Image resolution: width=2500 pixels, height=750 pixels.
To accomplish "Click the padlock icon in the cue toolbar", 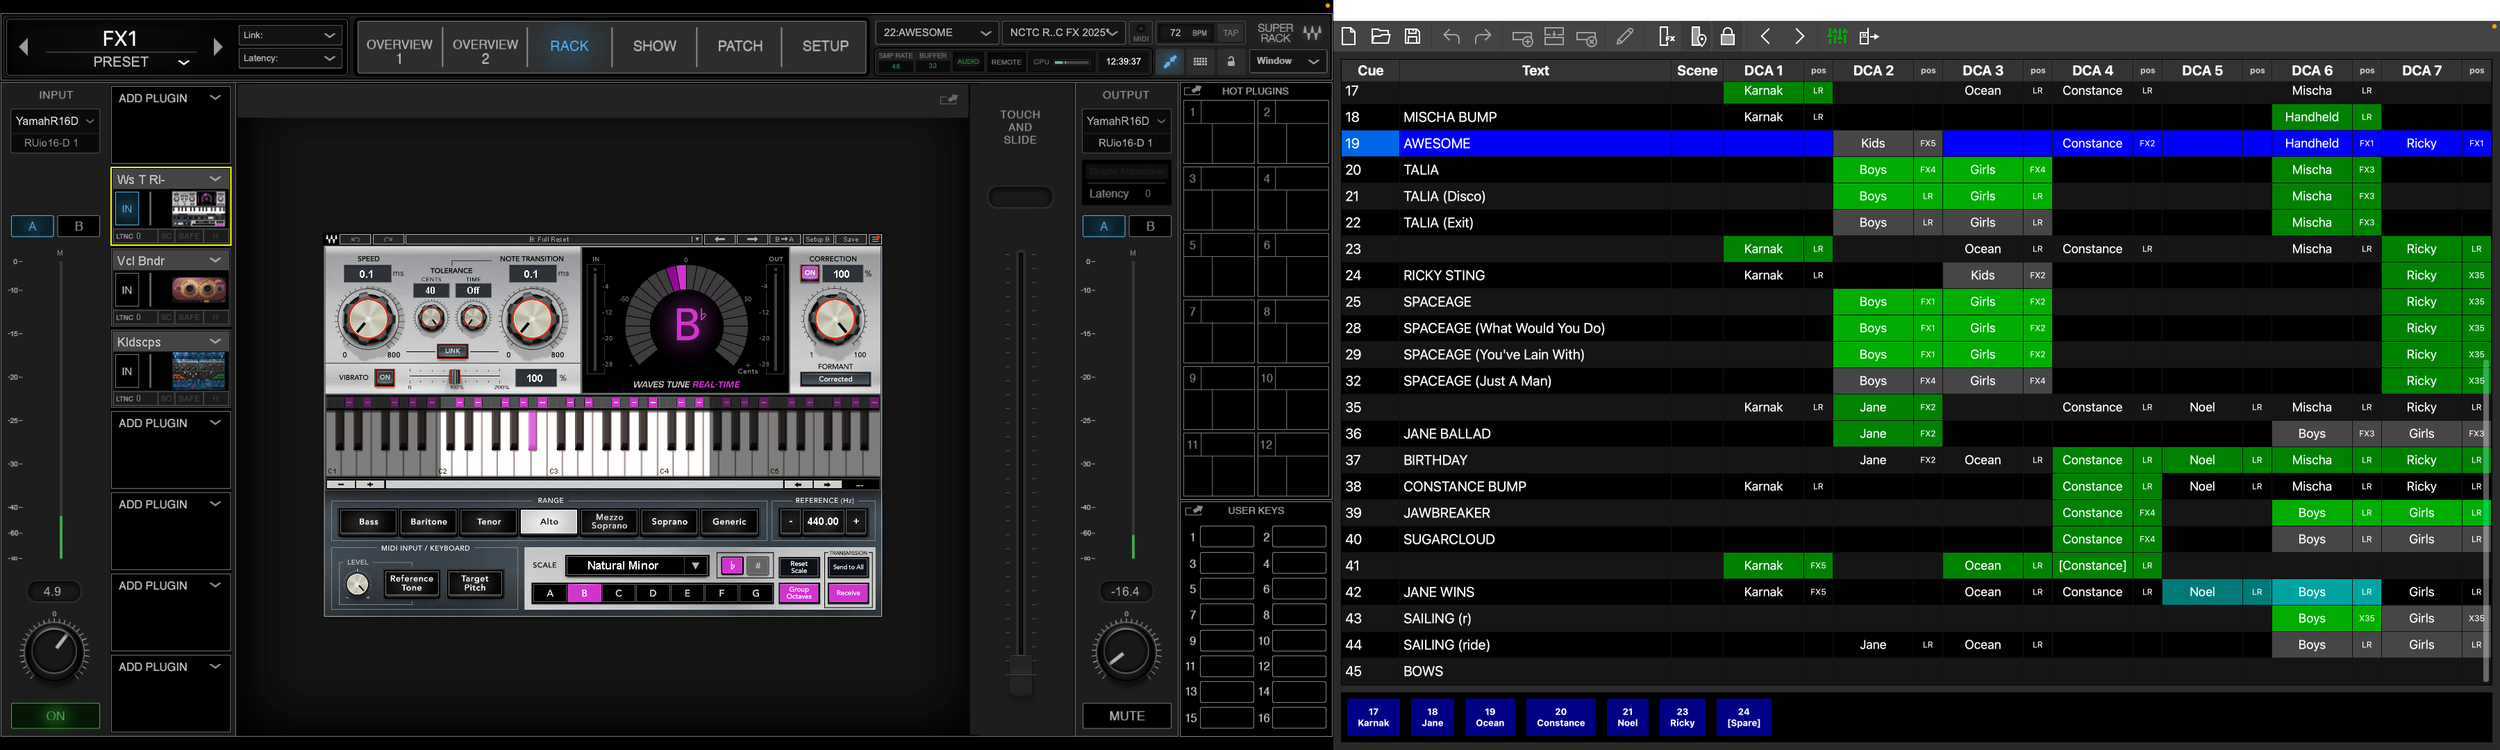I will click(x=1727, y=37).
